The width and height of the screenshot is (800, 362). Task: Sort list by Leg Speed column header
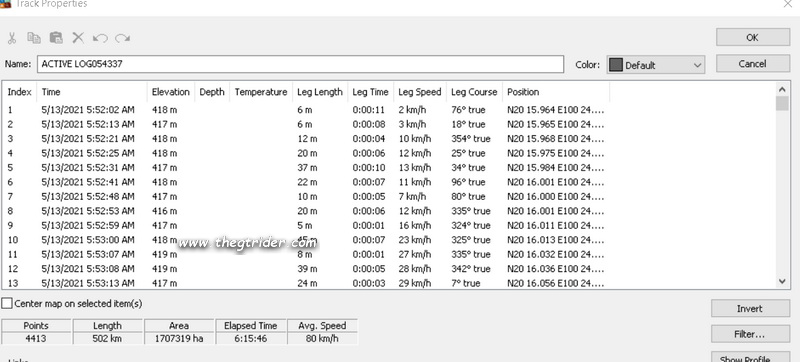tap(419, 92)
